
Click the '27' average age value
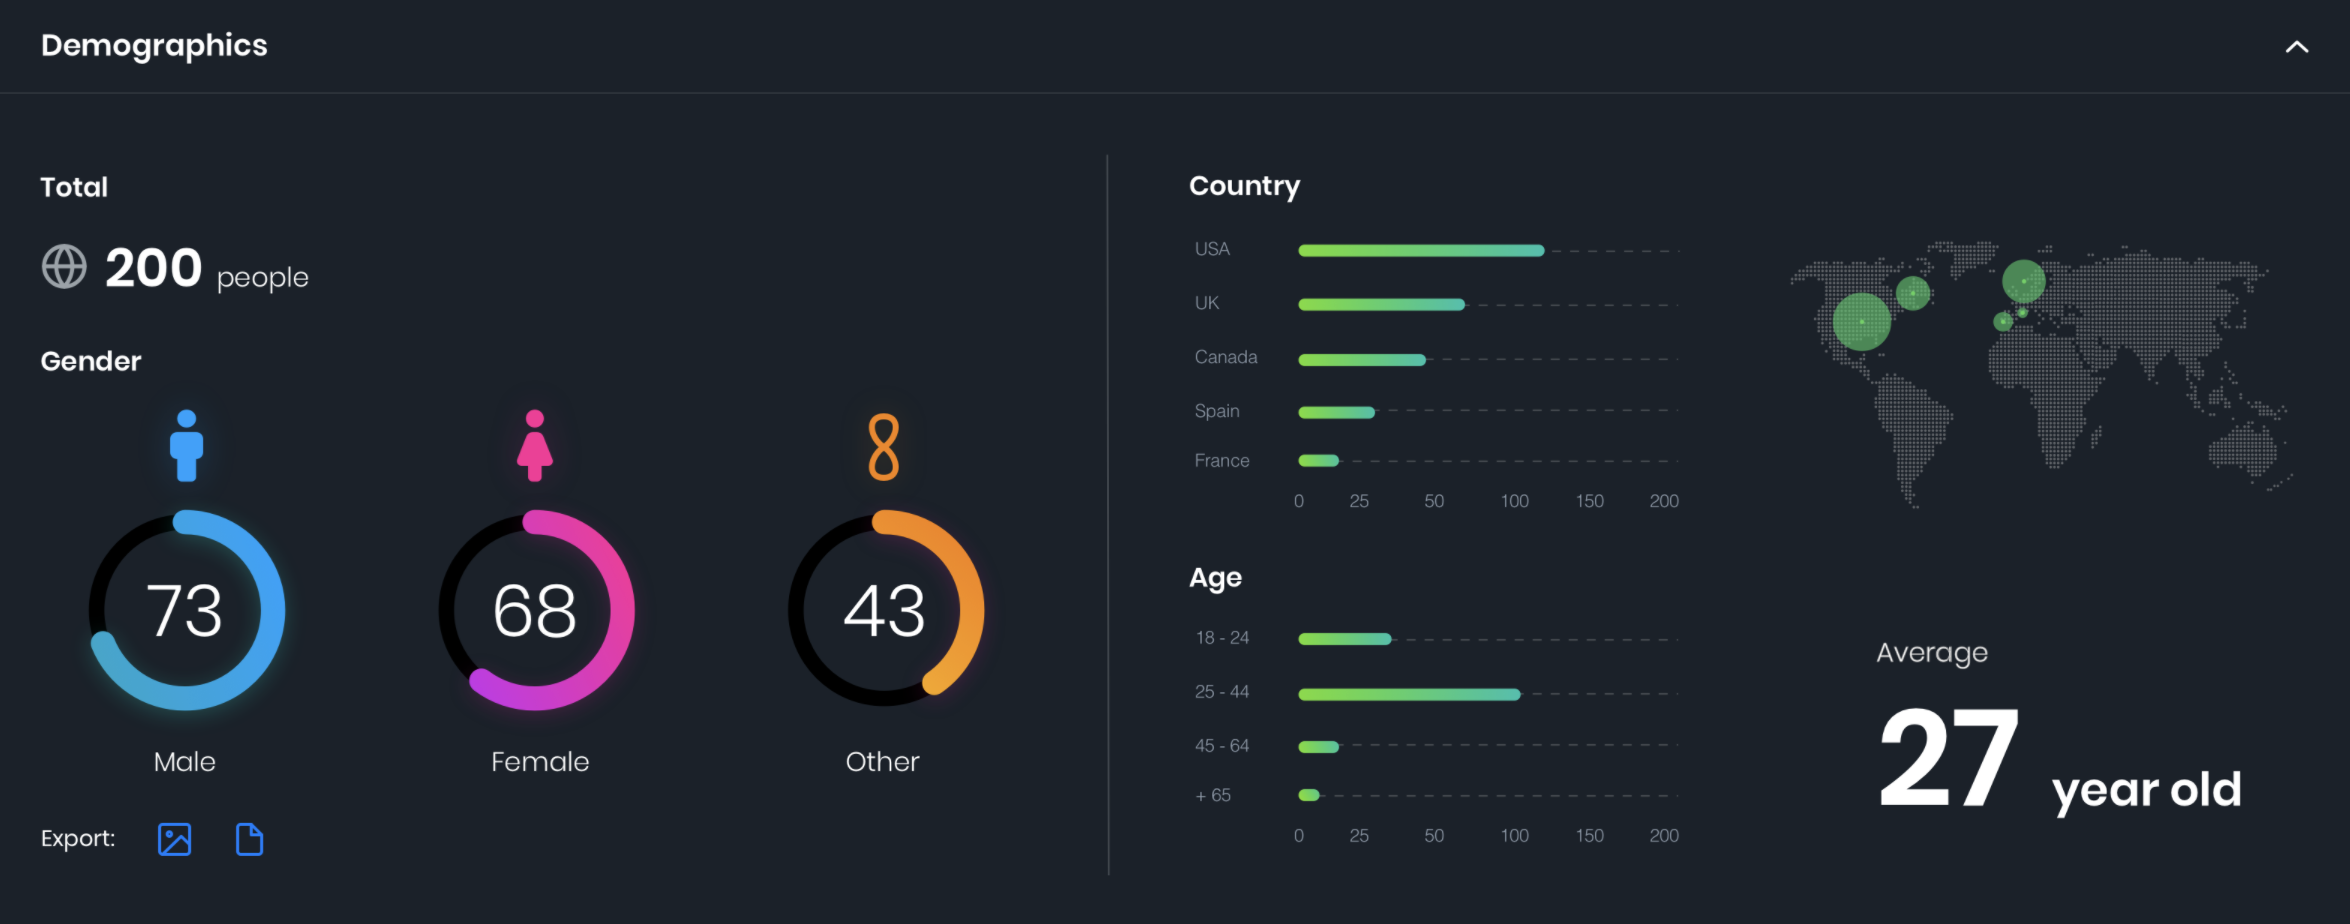(1949, 757)
